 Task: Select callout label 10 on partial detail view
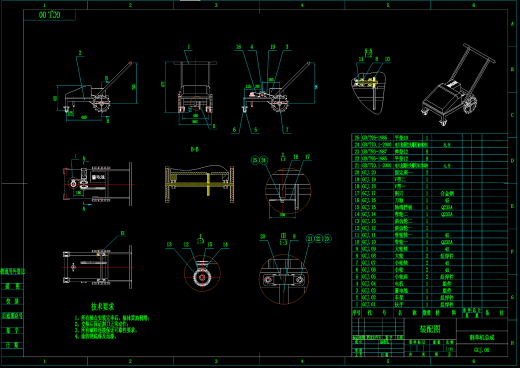[387, 59]
